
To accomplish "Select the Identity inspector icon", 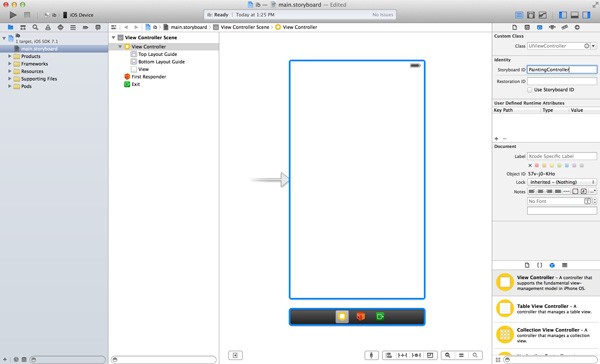I will point(539,27).
